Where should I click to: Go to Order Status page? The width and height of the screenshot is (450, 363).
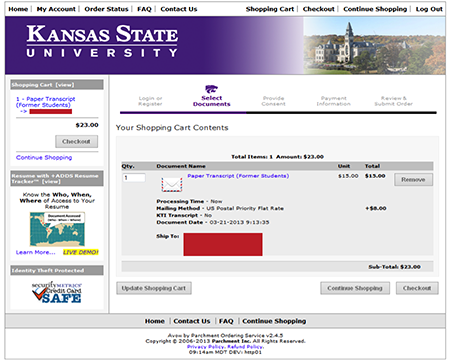106,9
